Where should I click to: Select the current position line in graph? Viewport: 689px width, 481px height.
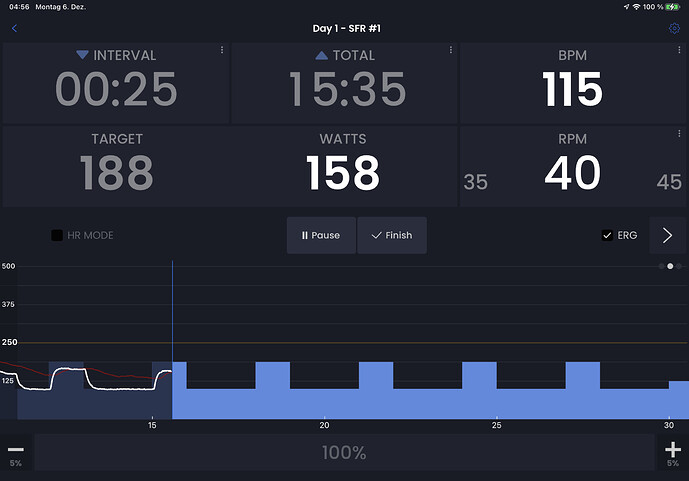point(172,340)
